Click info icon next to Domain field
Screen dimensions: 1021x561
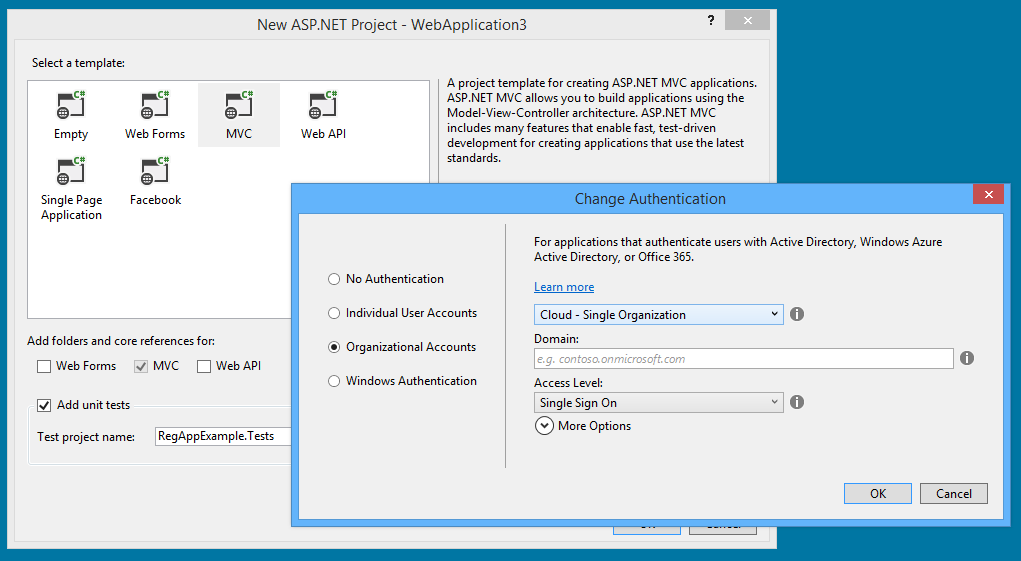967,358
